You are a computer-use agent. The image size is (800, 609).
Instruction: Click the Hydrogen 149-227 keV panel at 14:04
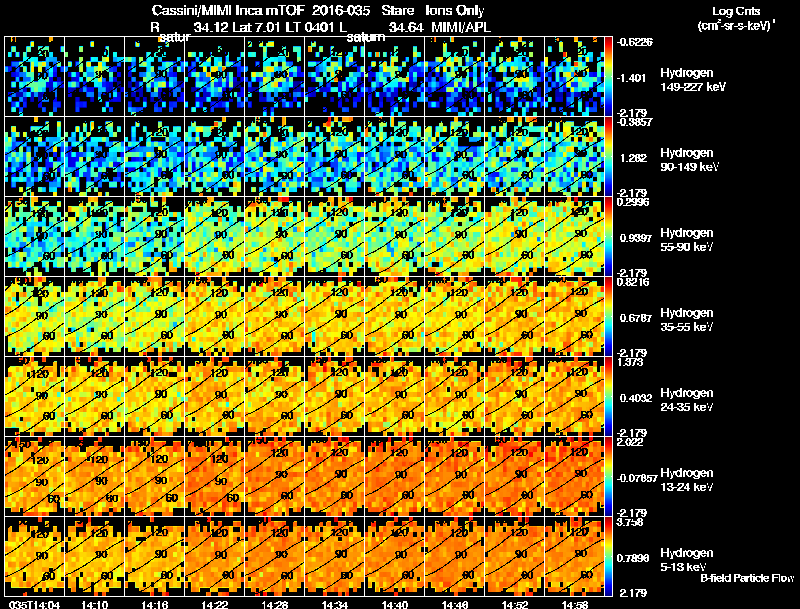coord(34,76)
